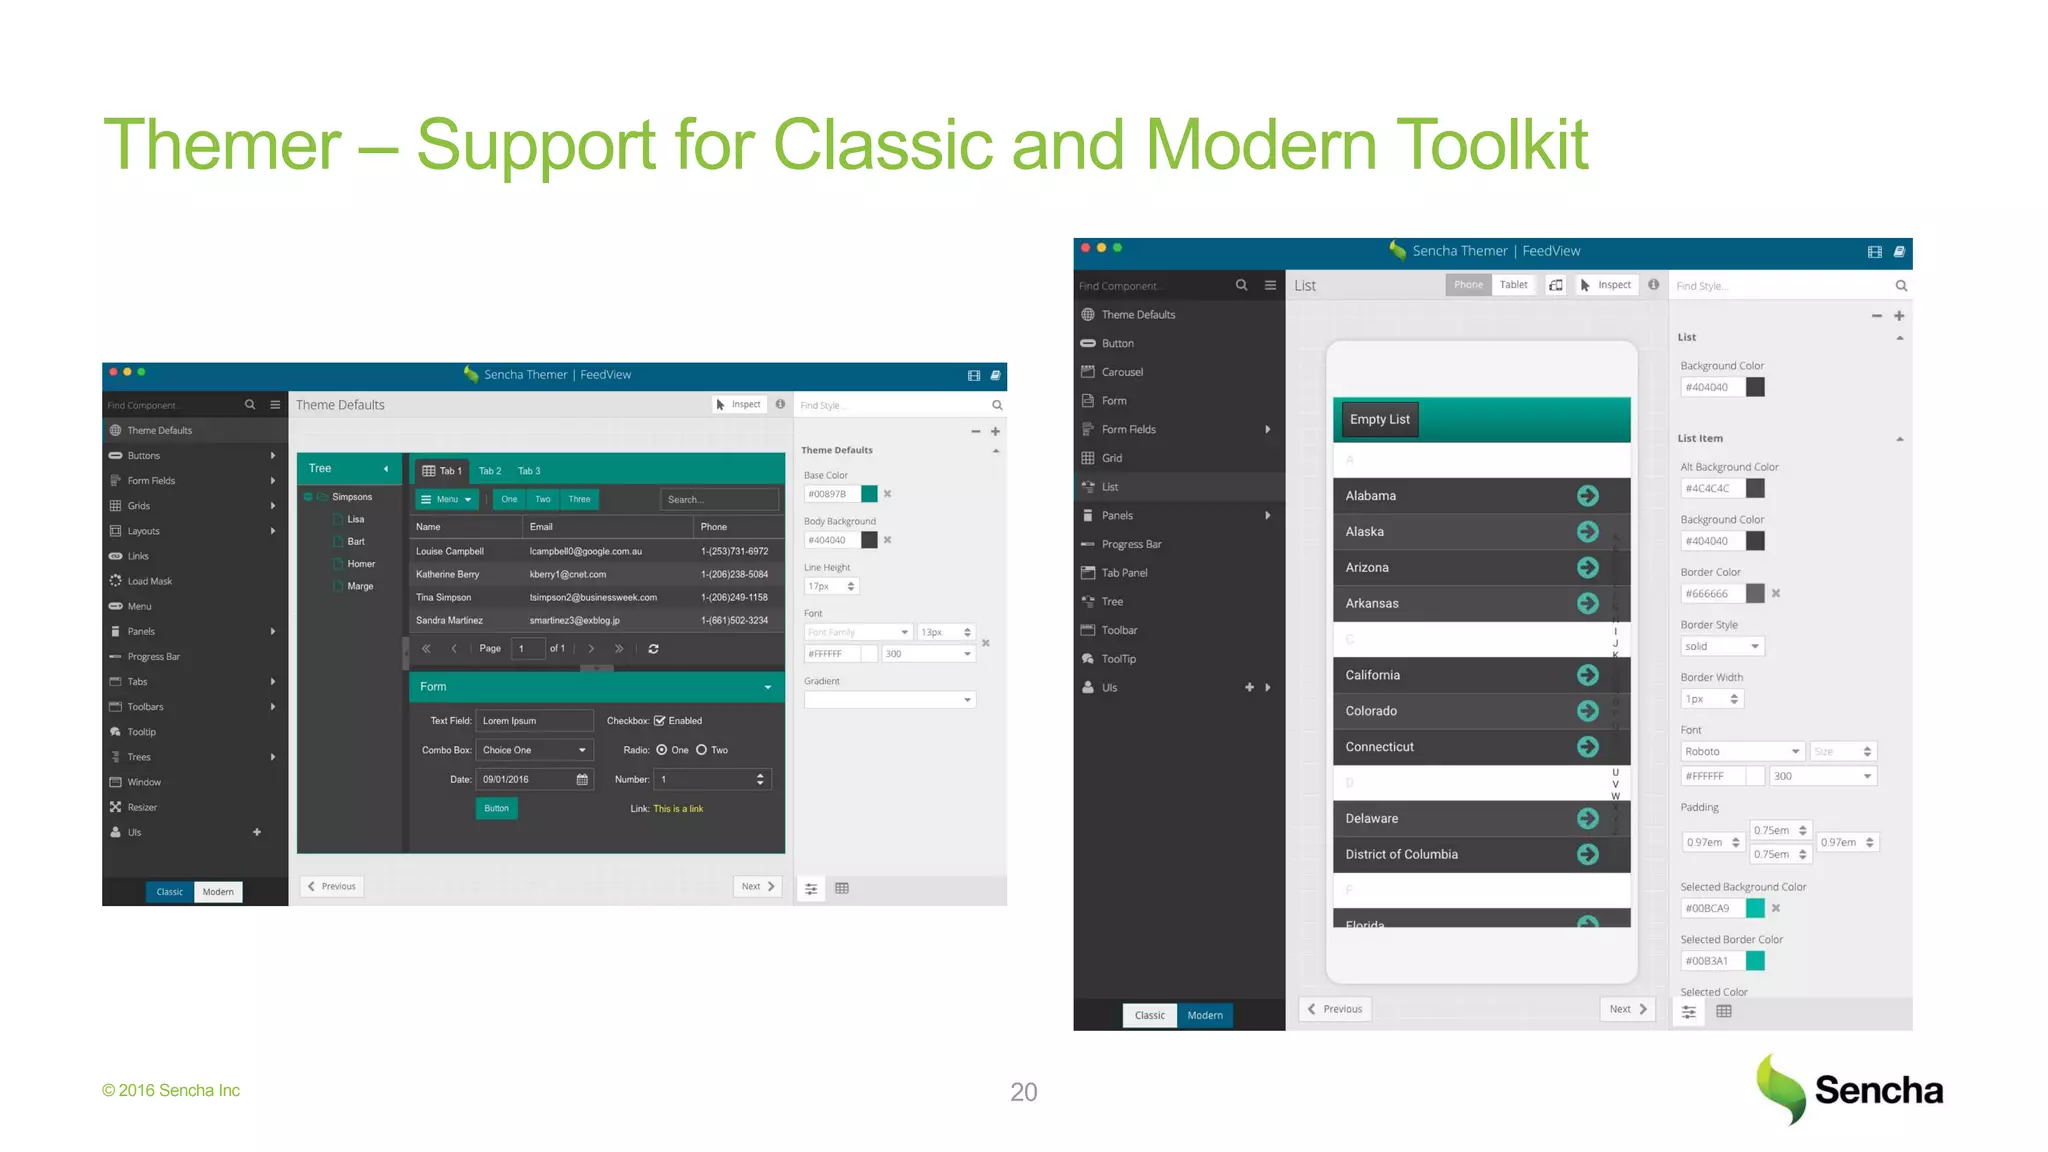2048x1152 pixels.
Task: Click arrow icon on California list row
Action: click(1587, 675)
